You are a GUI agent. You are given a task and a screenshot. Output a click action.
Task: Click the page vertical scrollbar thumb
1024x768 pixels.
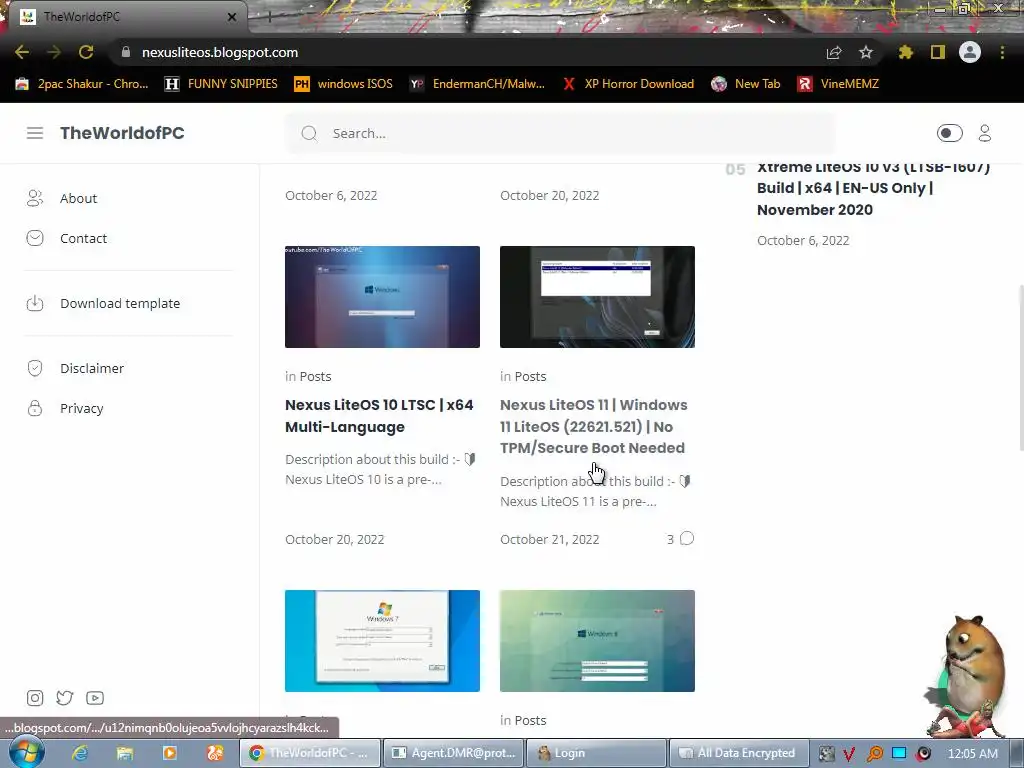[1021, 368]
